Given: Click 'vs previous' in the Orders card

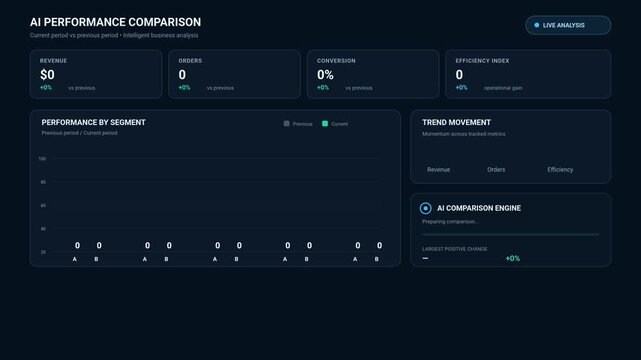Looking at the screenshot, I should pyautogui.click(x=220, y=88).
